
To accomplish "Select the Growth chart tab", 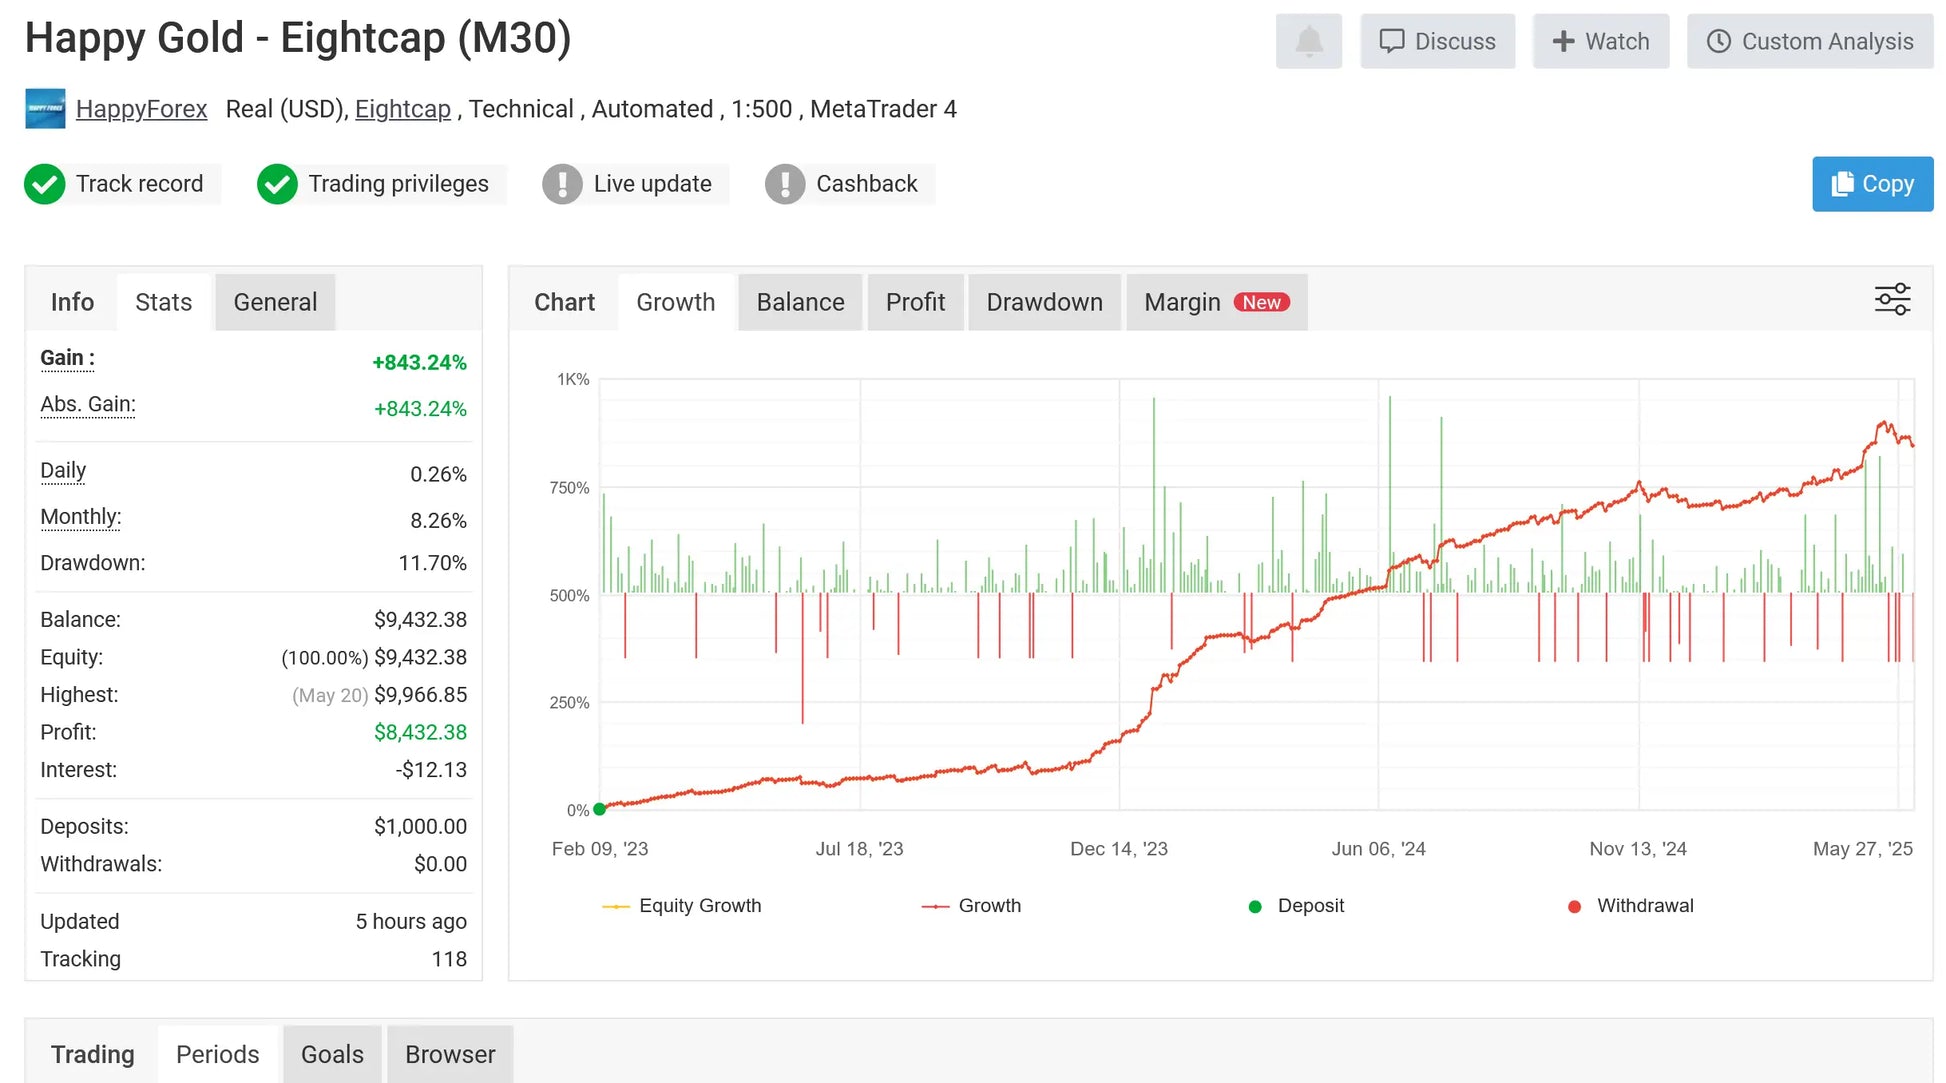I will click(676, 302).
